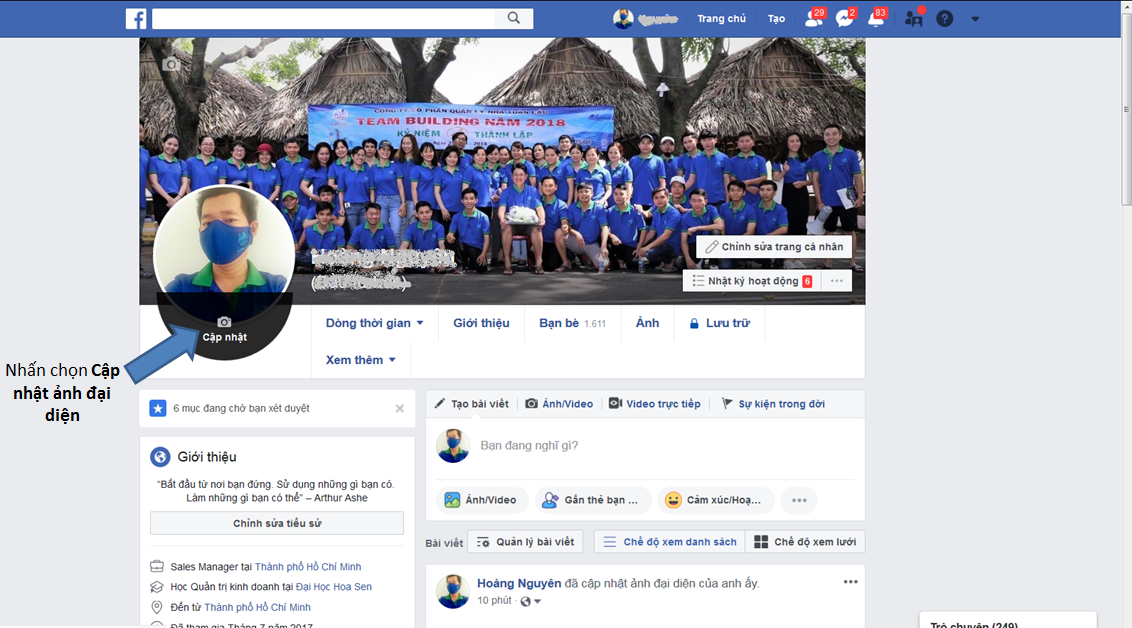Image resolution: width=1132 pixels, height=628 pixels.
Task: Click the 10 phút timestamp
Action: [x=494, y=601]
